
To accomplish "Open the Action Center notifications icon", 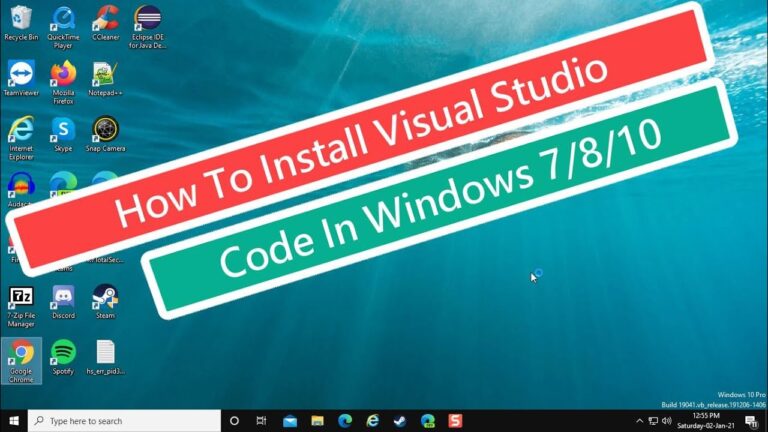I will tap(751, 421).
